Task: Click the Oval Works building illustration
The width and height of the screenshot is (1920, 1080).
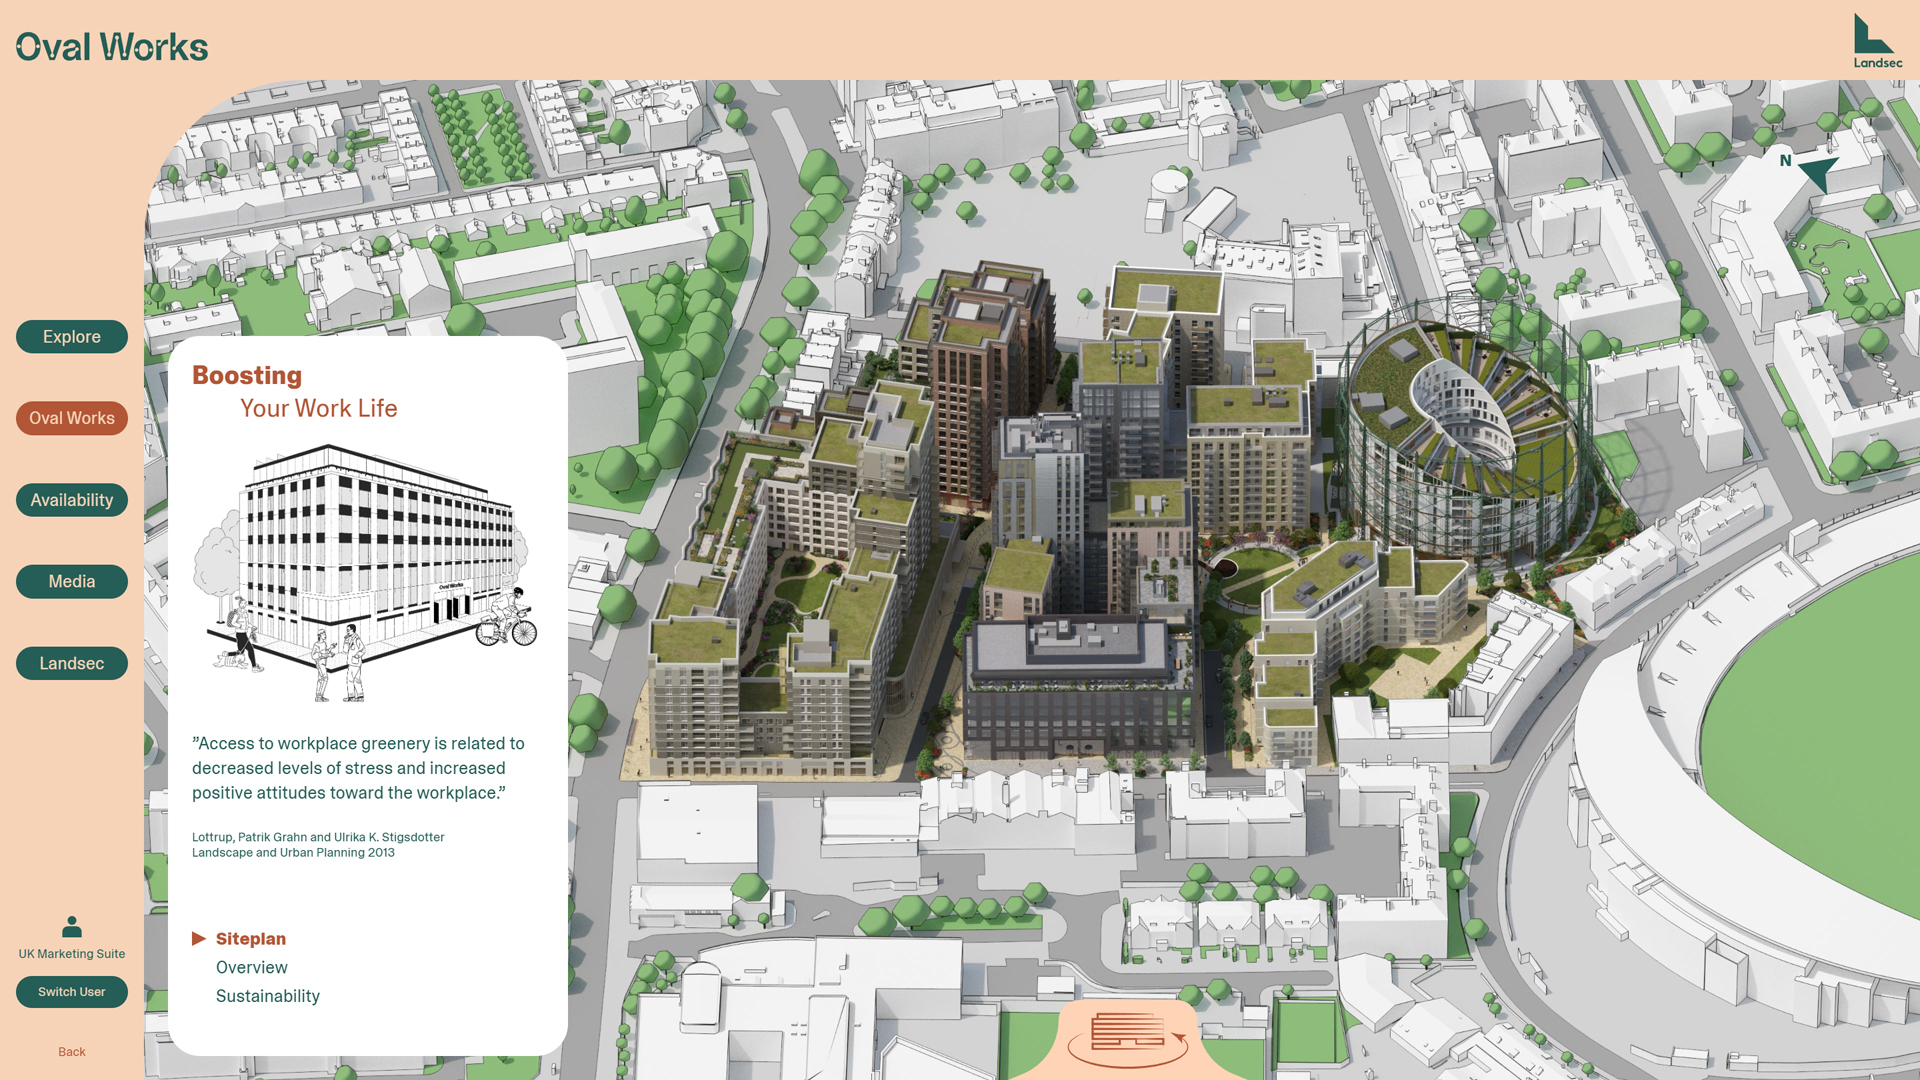Action: [366, 574]
